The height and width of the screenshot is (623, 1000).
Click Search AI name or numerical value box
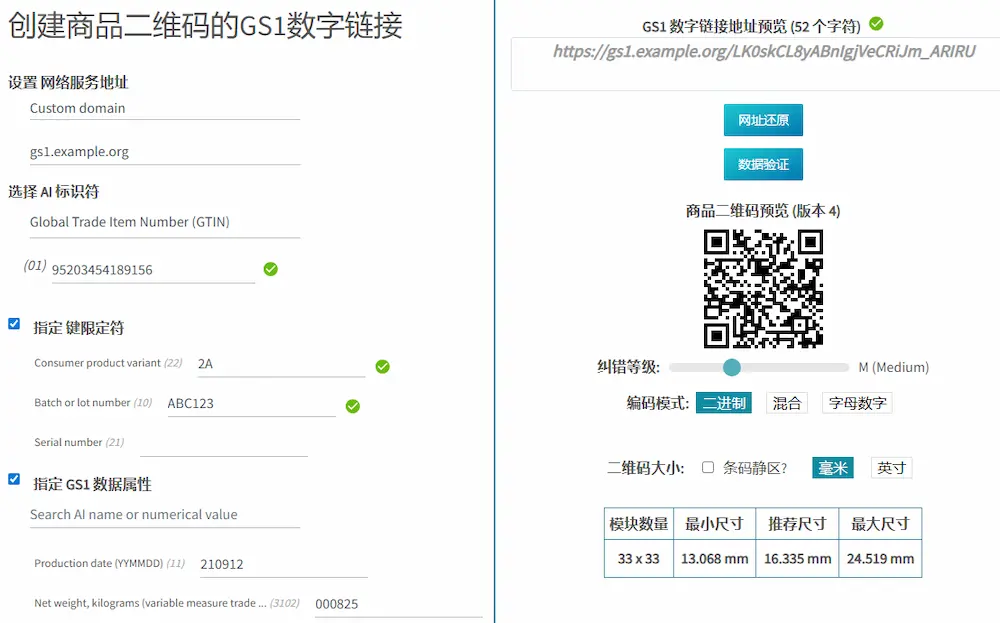(165, 515)
